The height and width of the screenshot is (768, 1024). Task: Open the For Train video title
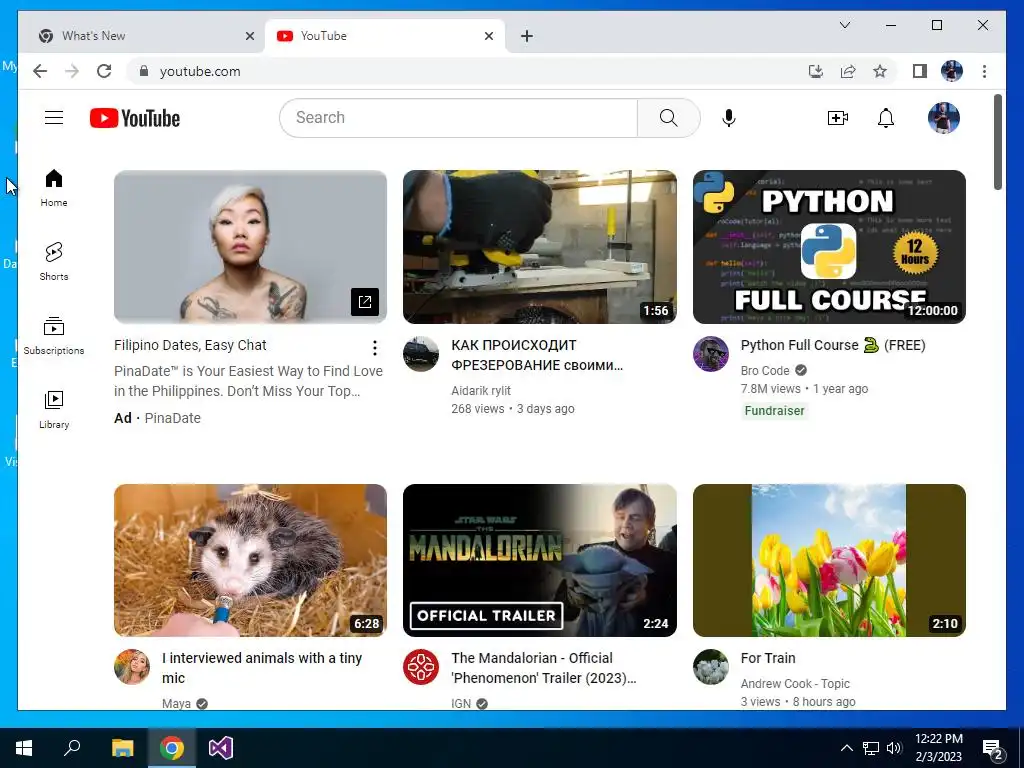(768, 658)
